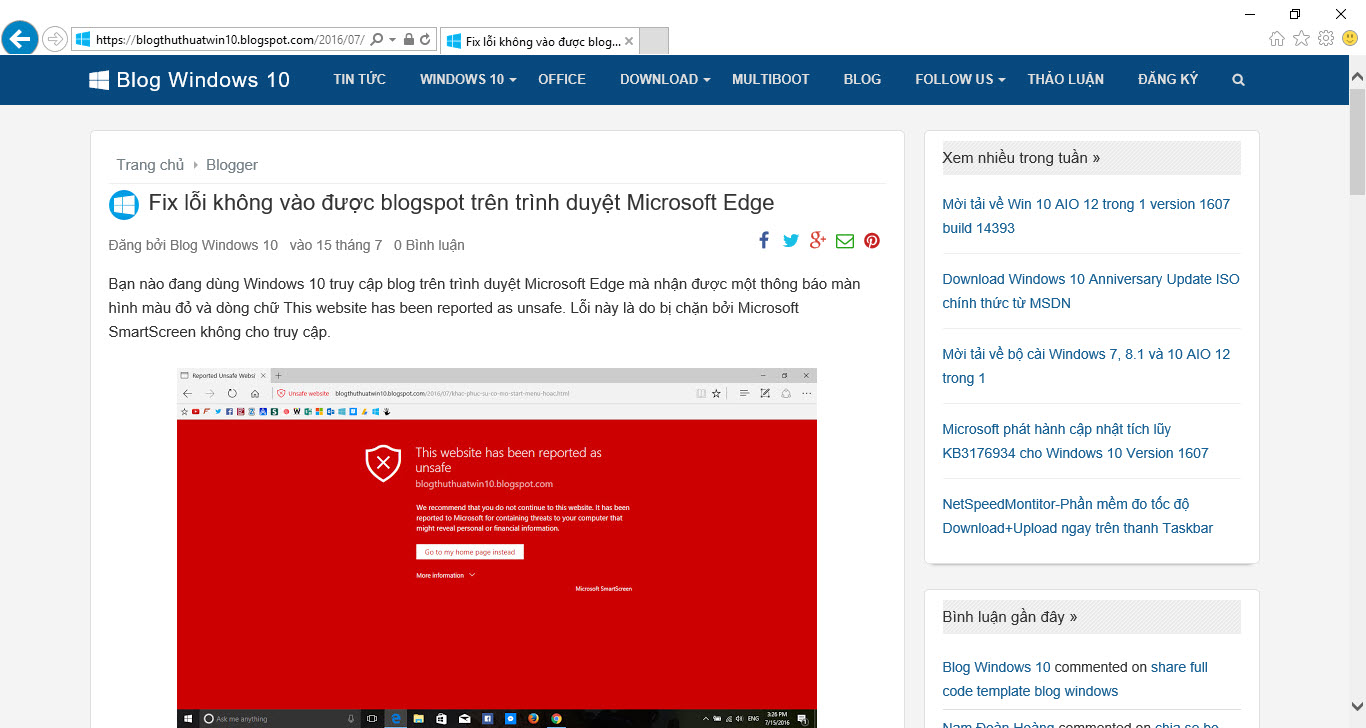This screenshot has height=728, width=1366.
Task: Click 'Blog Windows 10' commenter name link
Action: 996,667
